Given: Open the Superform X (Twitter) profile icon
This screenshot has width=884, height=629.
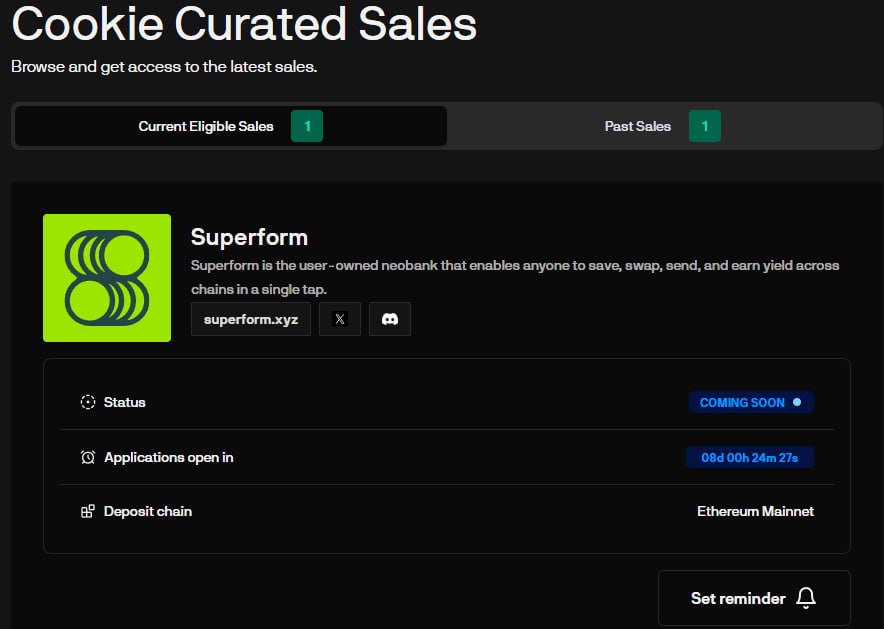Looking at the screenshot, I should coord(340,319).
